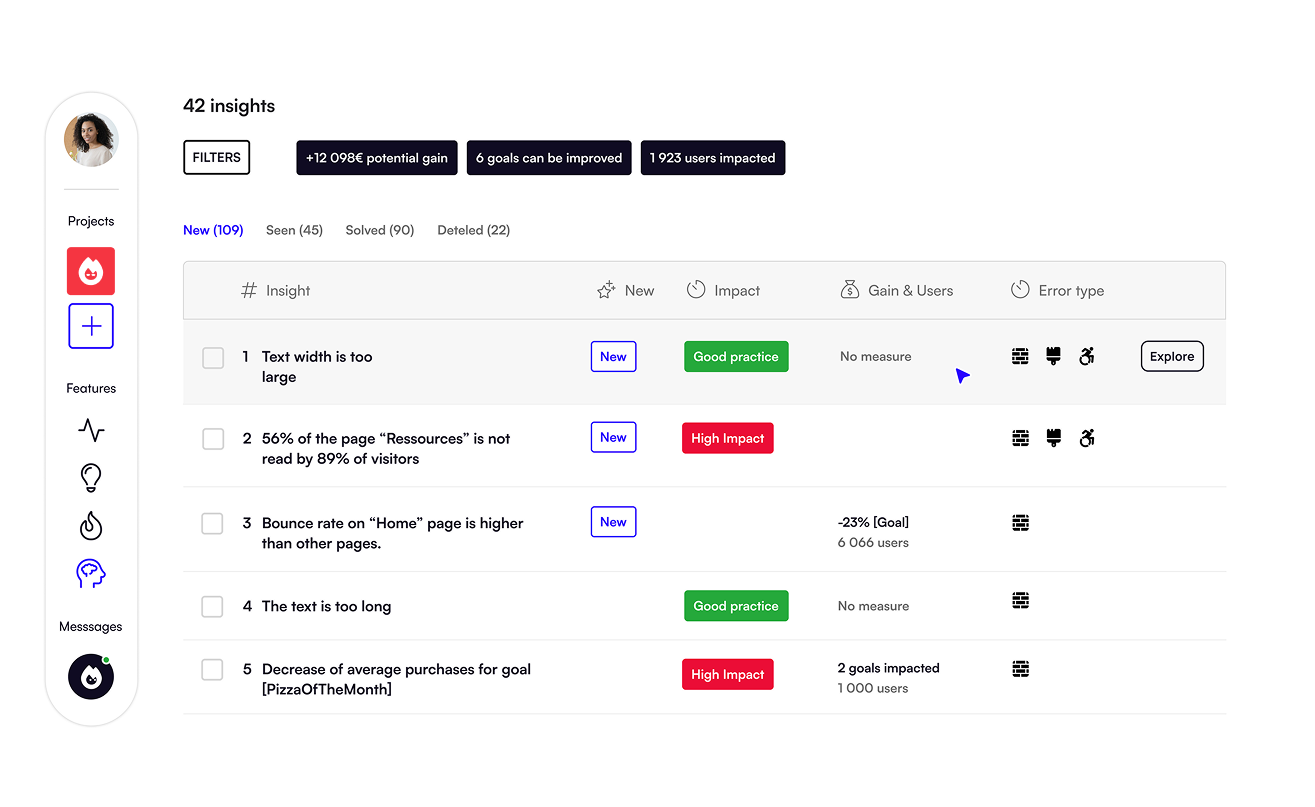The height and width of the screenshot is (807, 1315).
Task: Open the red flame project icon
Action: [91, 271]
